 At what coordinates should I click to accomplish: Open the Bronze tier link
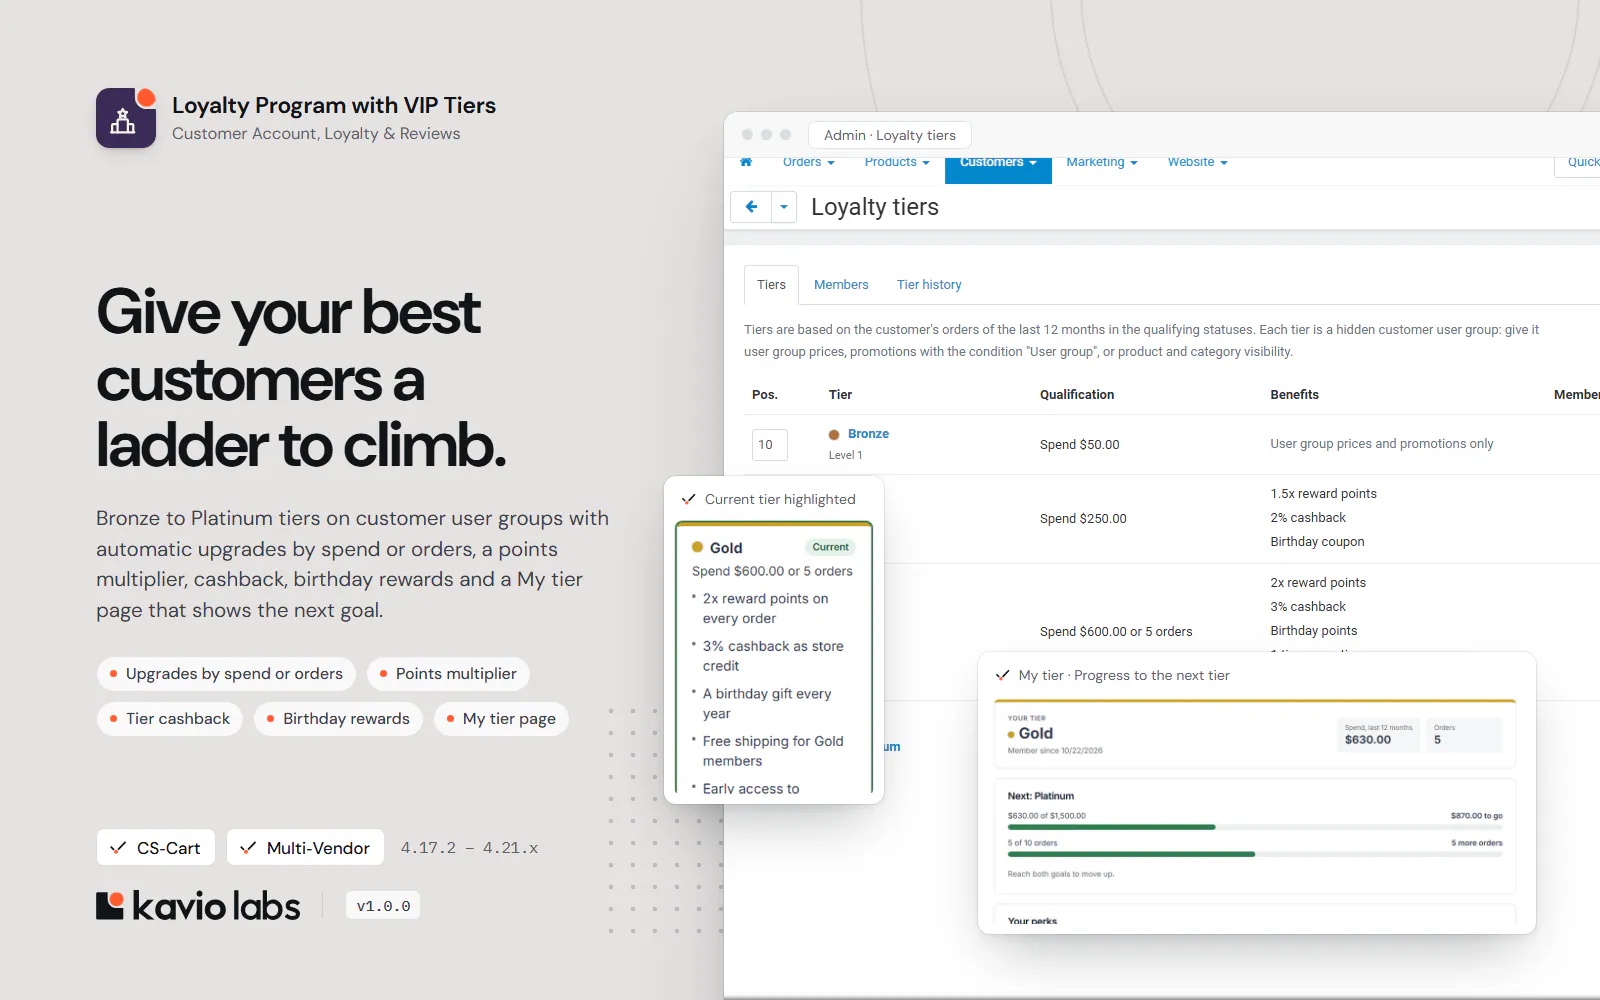868,434
